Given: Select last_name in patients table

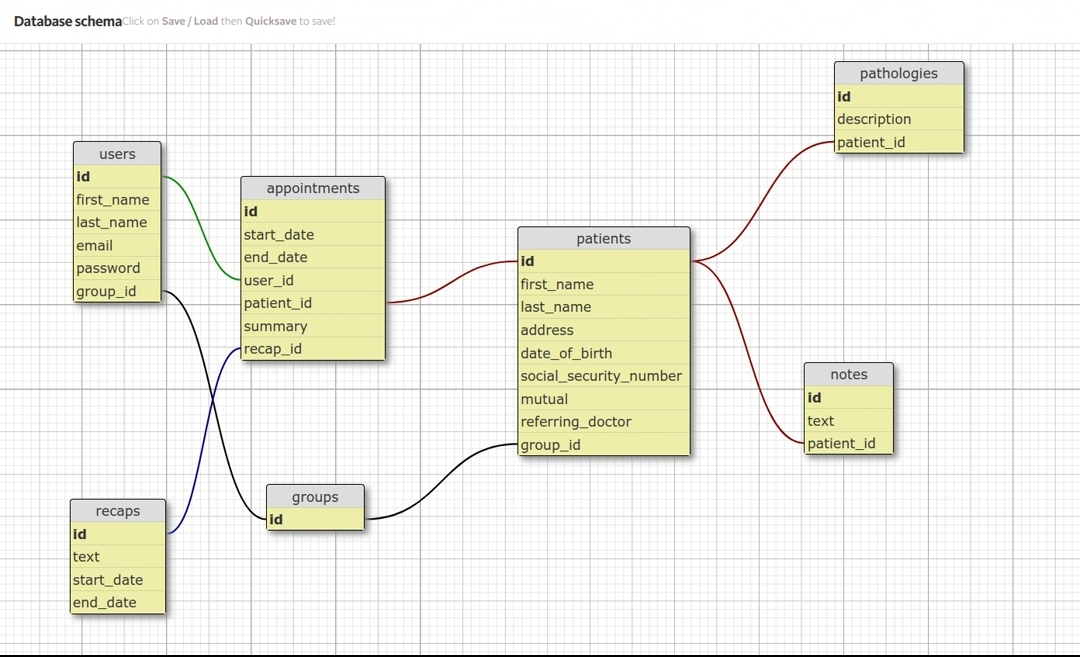Looking at the screenshot, I should (603, 307).
